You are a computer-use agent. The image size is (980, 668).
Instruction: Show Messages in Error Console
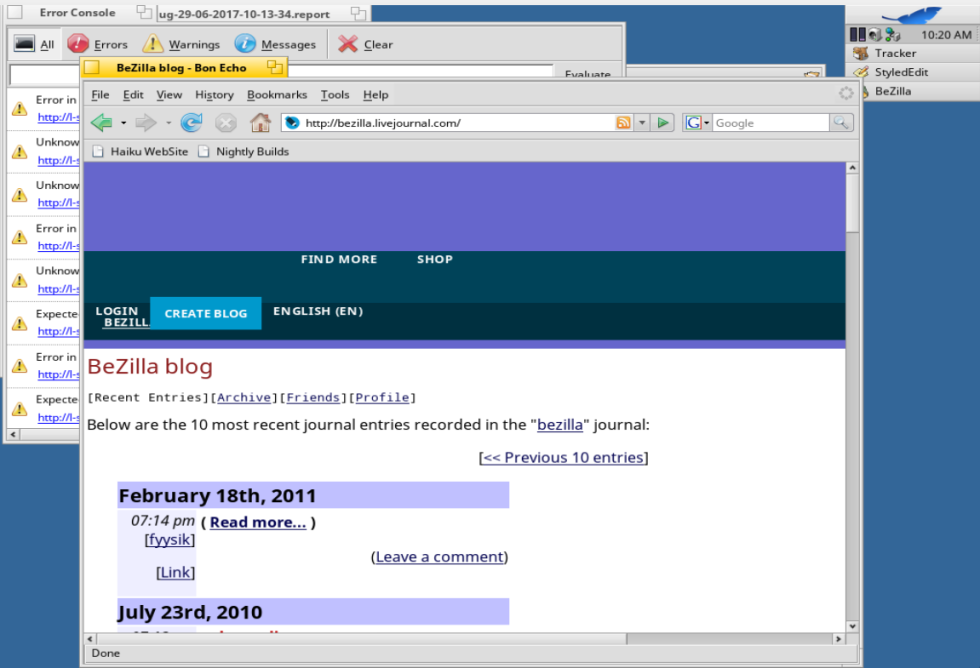pos(275,44)
